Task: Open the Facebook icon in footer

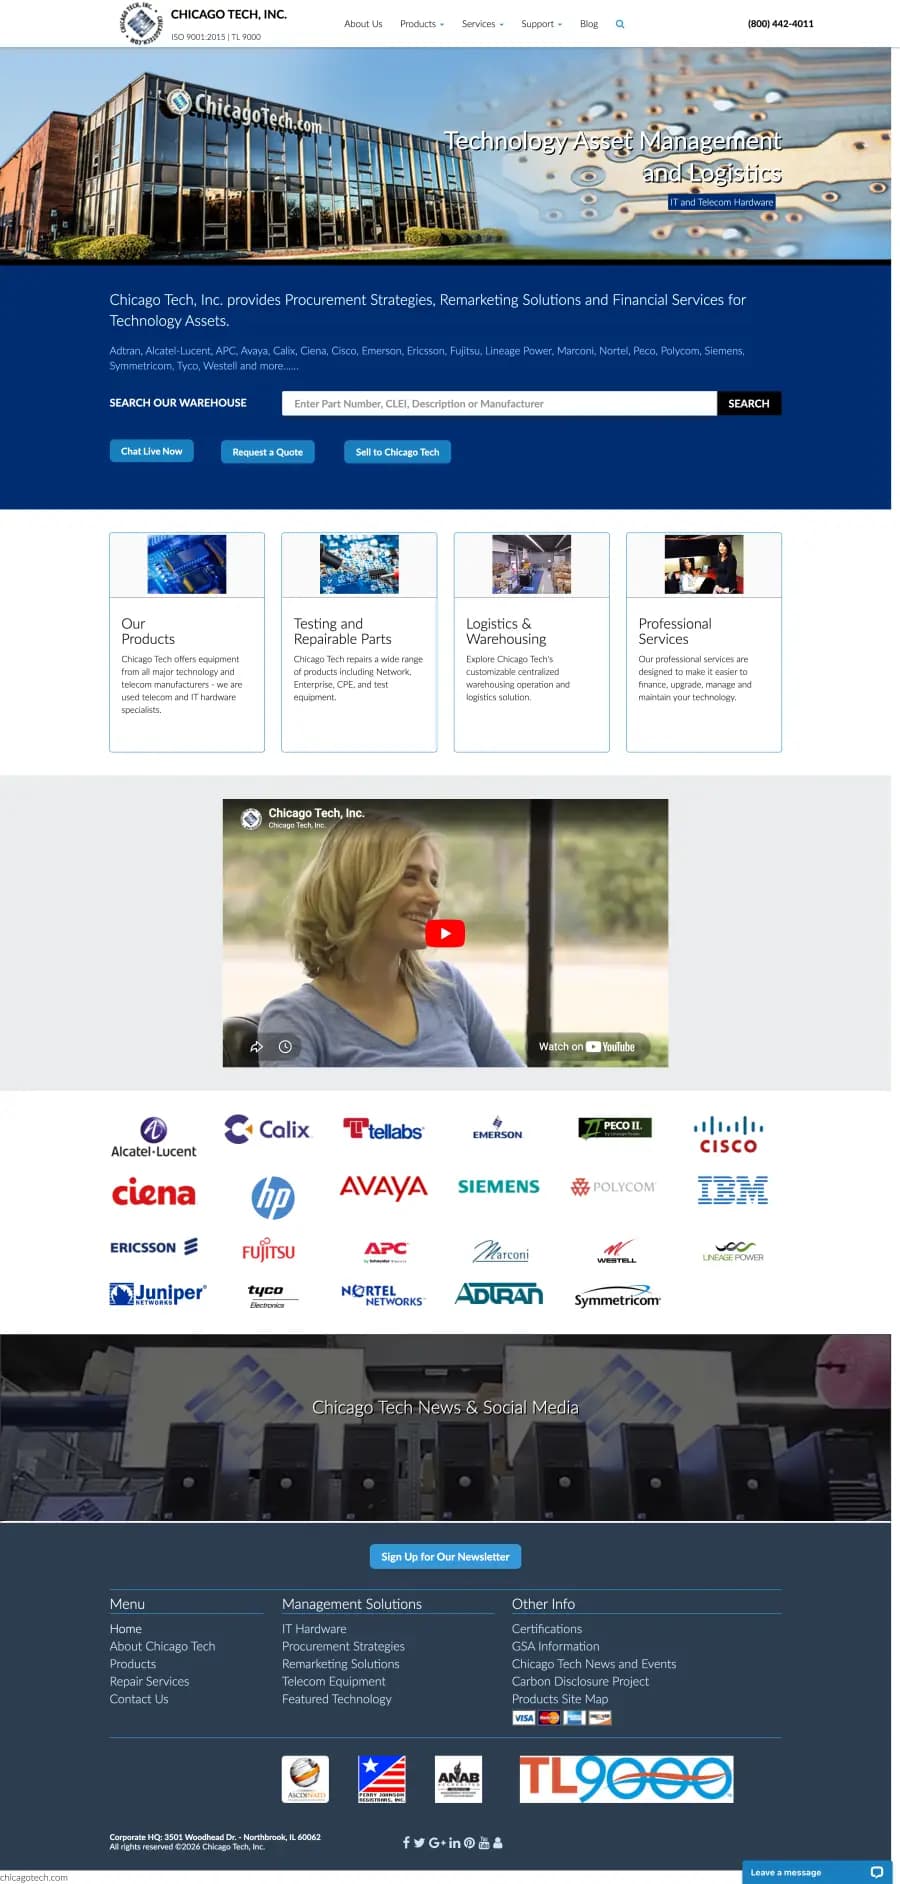Action: [406, 1842]
